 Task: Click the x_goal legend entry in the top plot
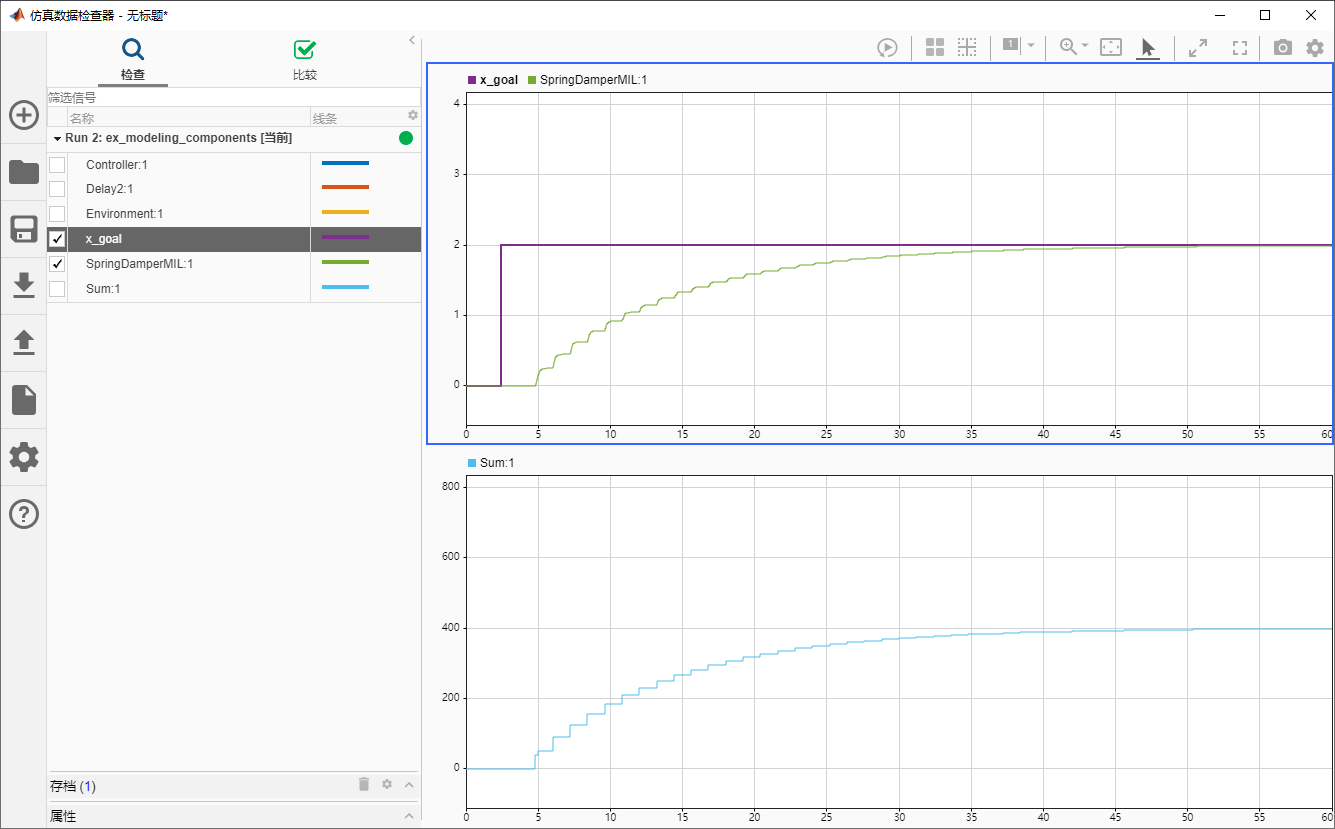(x=492, y=80)
